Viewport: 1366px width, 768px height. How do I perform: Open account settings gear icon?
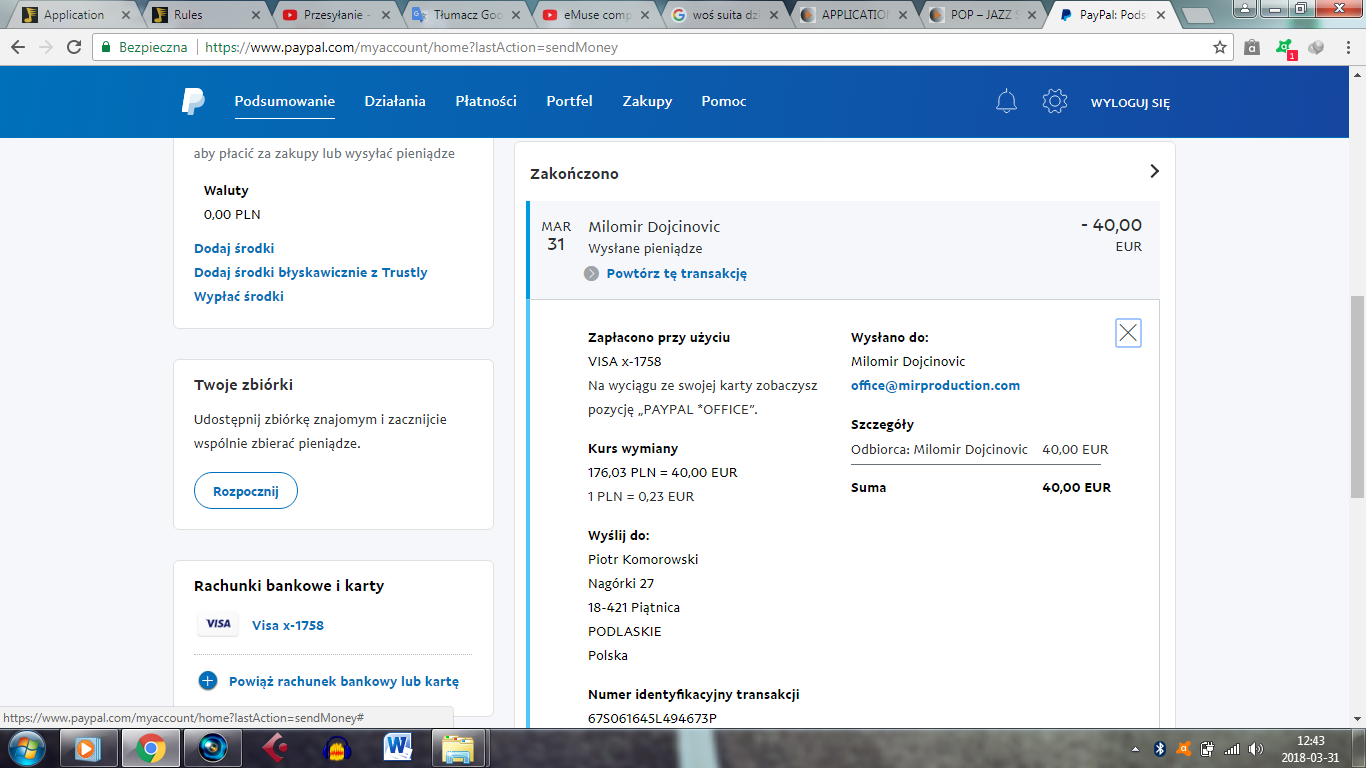pos(1054,101)
